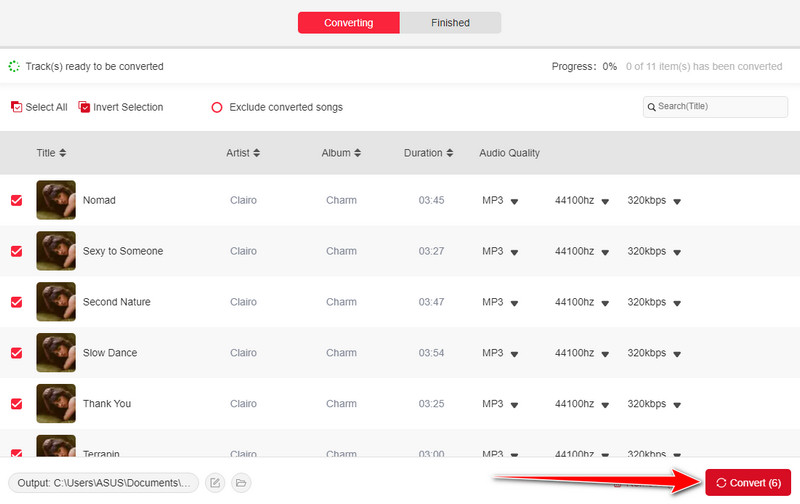Open 44100hz sample rate dropdown for Second Nature

coord(603,303)
